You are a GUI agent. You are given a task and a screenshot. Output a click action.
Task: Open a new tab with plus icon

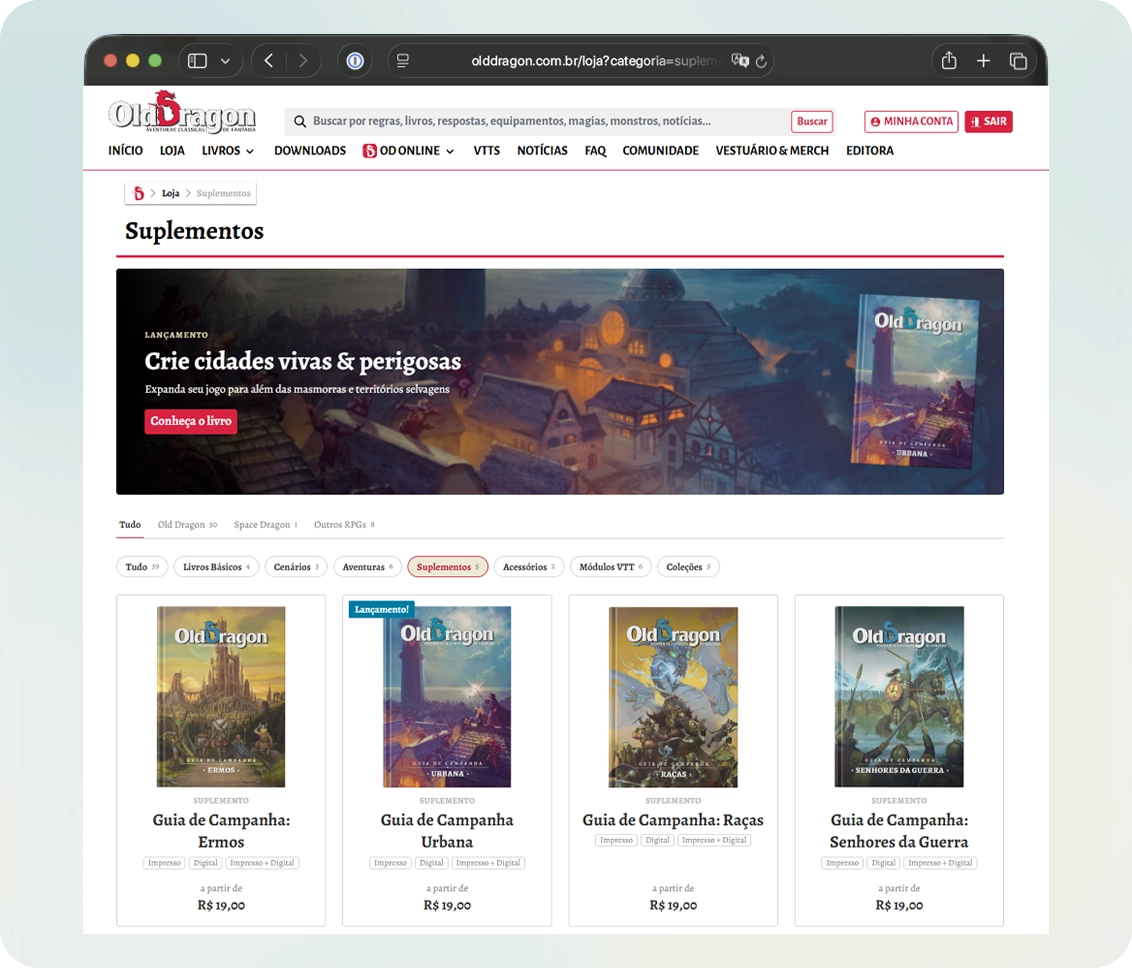(x=983, y=61)
